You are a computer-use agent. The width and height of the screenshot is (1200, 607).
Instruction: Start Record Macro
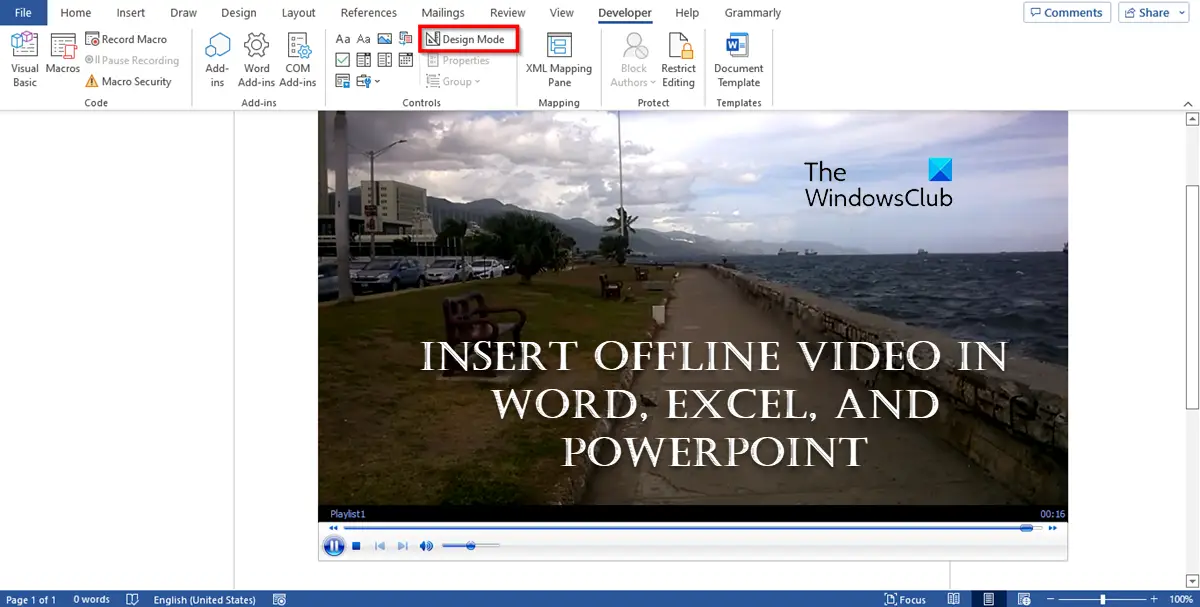point(126,39)
